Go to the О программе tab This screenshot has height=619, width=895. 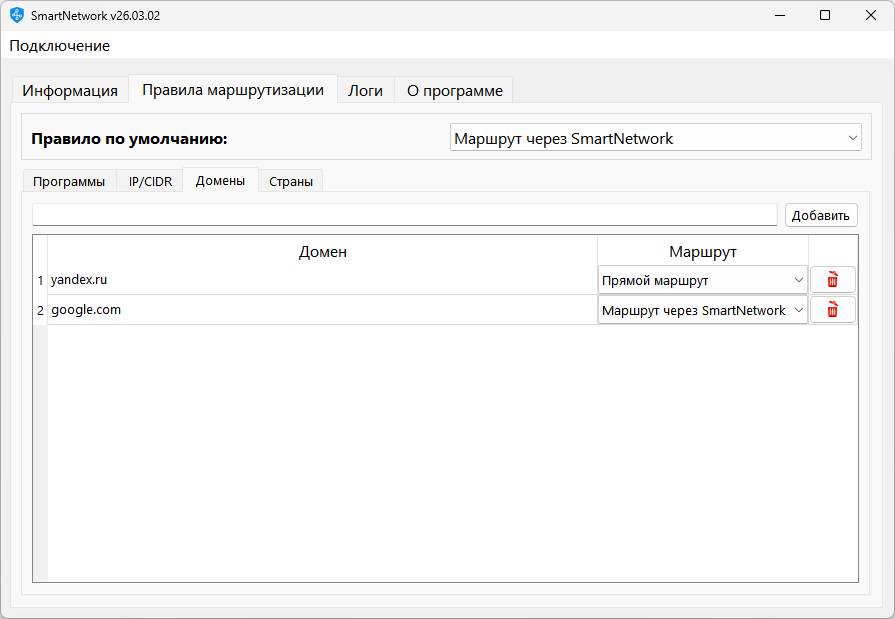pyautogui.click(x=454, y=90)
